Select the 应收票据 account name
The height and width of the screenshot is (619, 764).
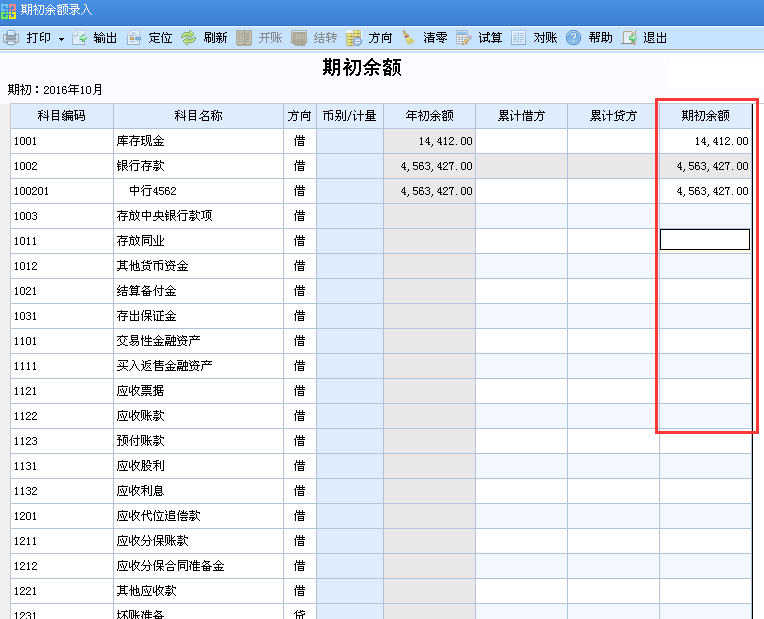click(x=140, y=391)
